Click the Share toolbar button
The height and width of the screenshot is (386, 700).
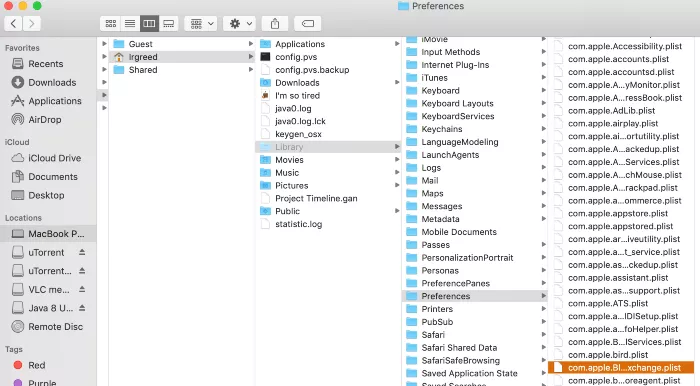pos(275,24)
